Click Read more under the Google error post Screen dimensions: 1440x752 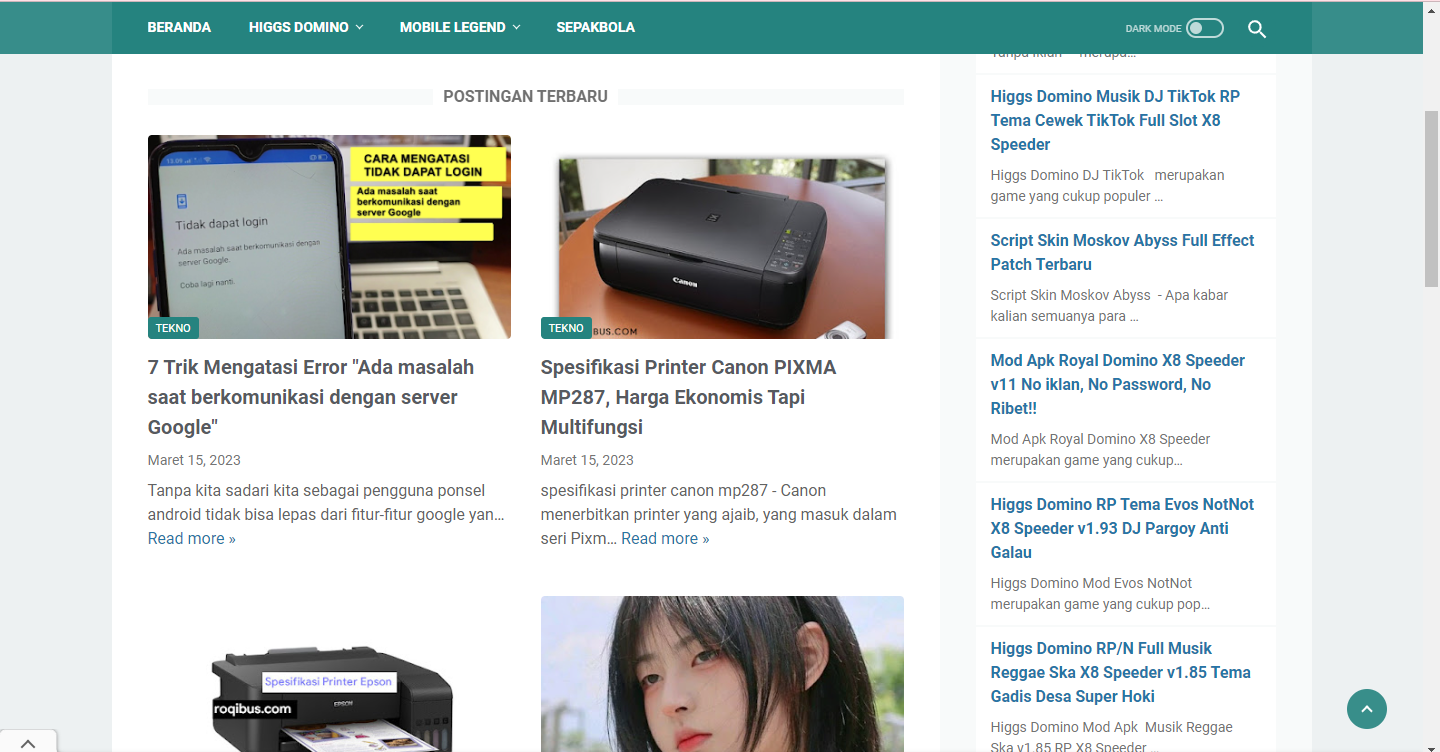pyautogui.click(x=192, y=538)
